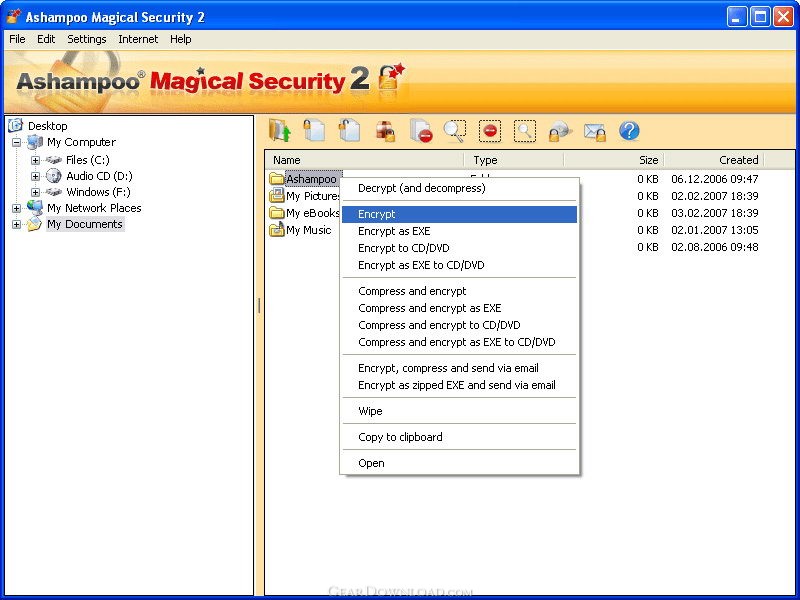Image resolution: width=800 pixels, height=600 pixels.
Task: Choose Encrypt as zipped EXE and send via email
Action: pos(459,385)
